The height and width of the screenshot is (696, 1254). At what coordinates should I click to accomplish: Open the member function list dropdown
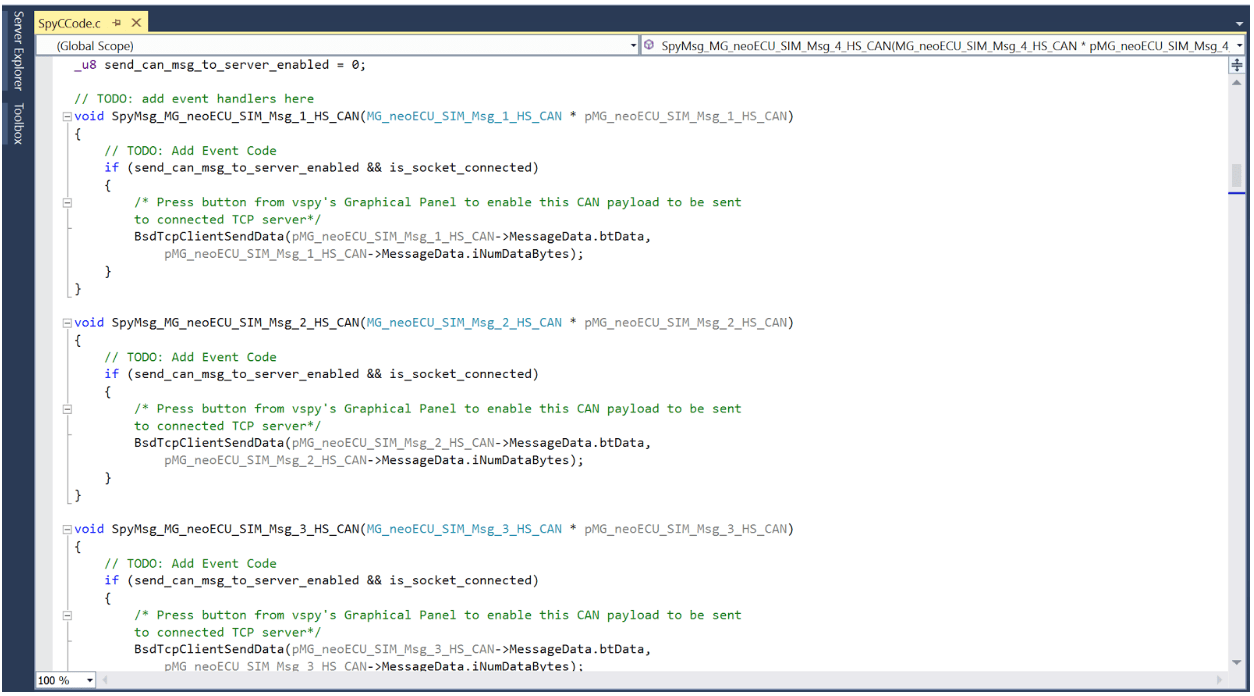(x=1240, y=46)
